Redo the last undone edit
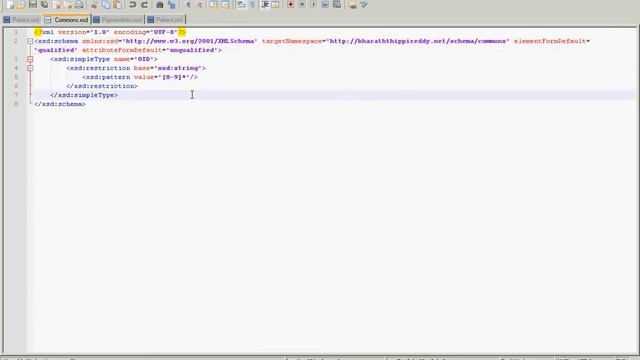640x360 pixels. [x=144, y=5]
